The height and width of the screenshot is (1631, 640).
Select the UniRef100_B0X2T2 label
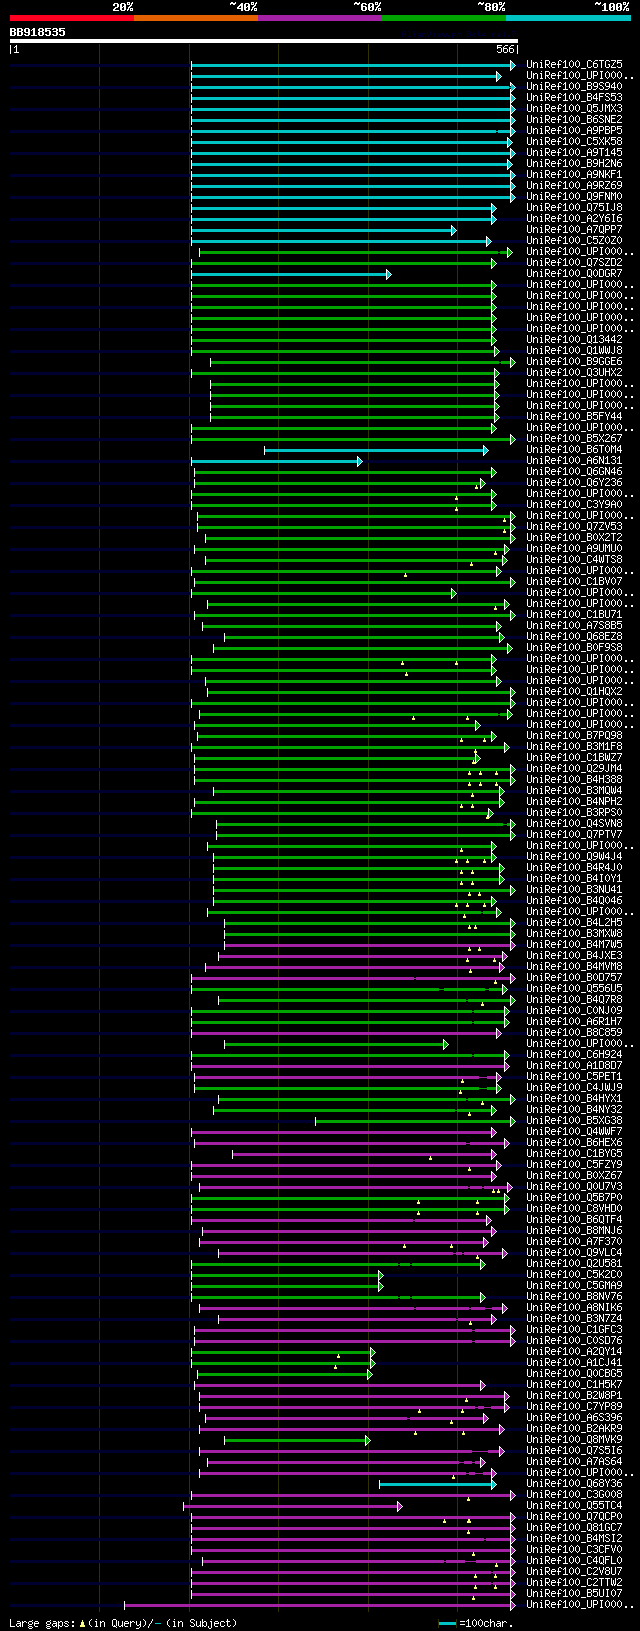[x=574, y=537]
